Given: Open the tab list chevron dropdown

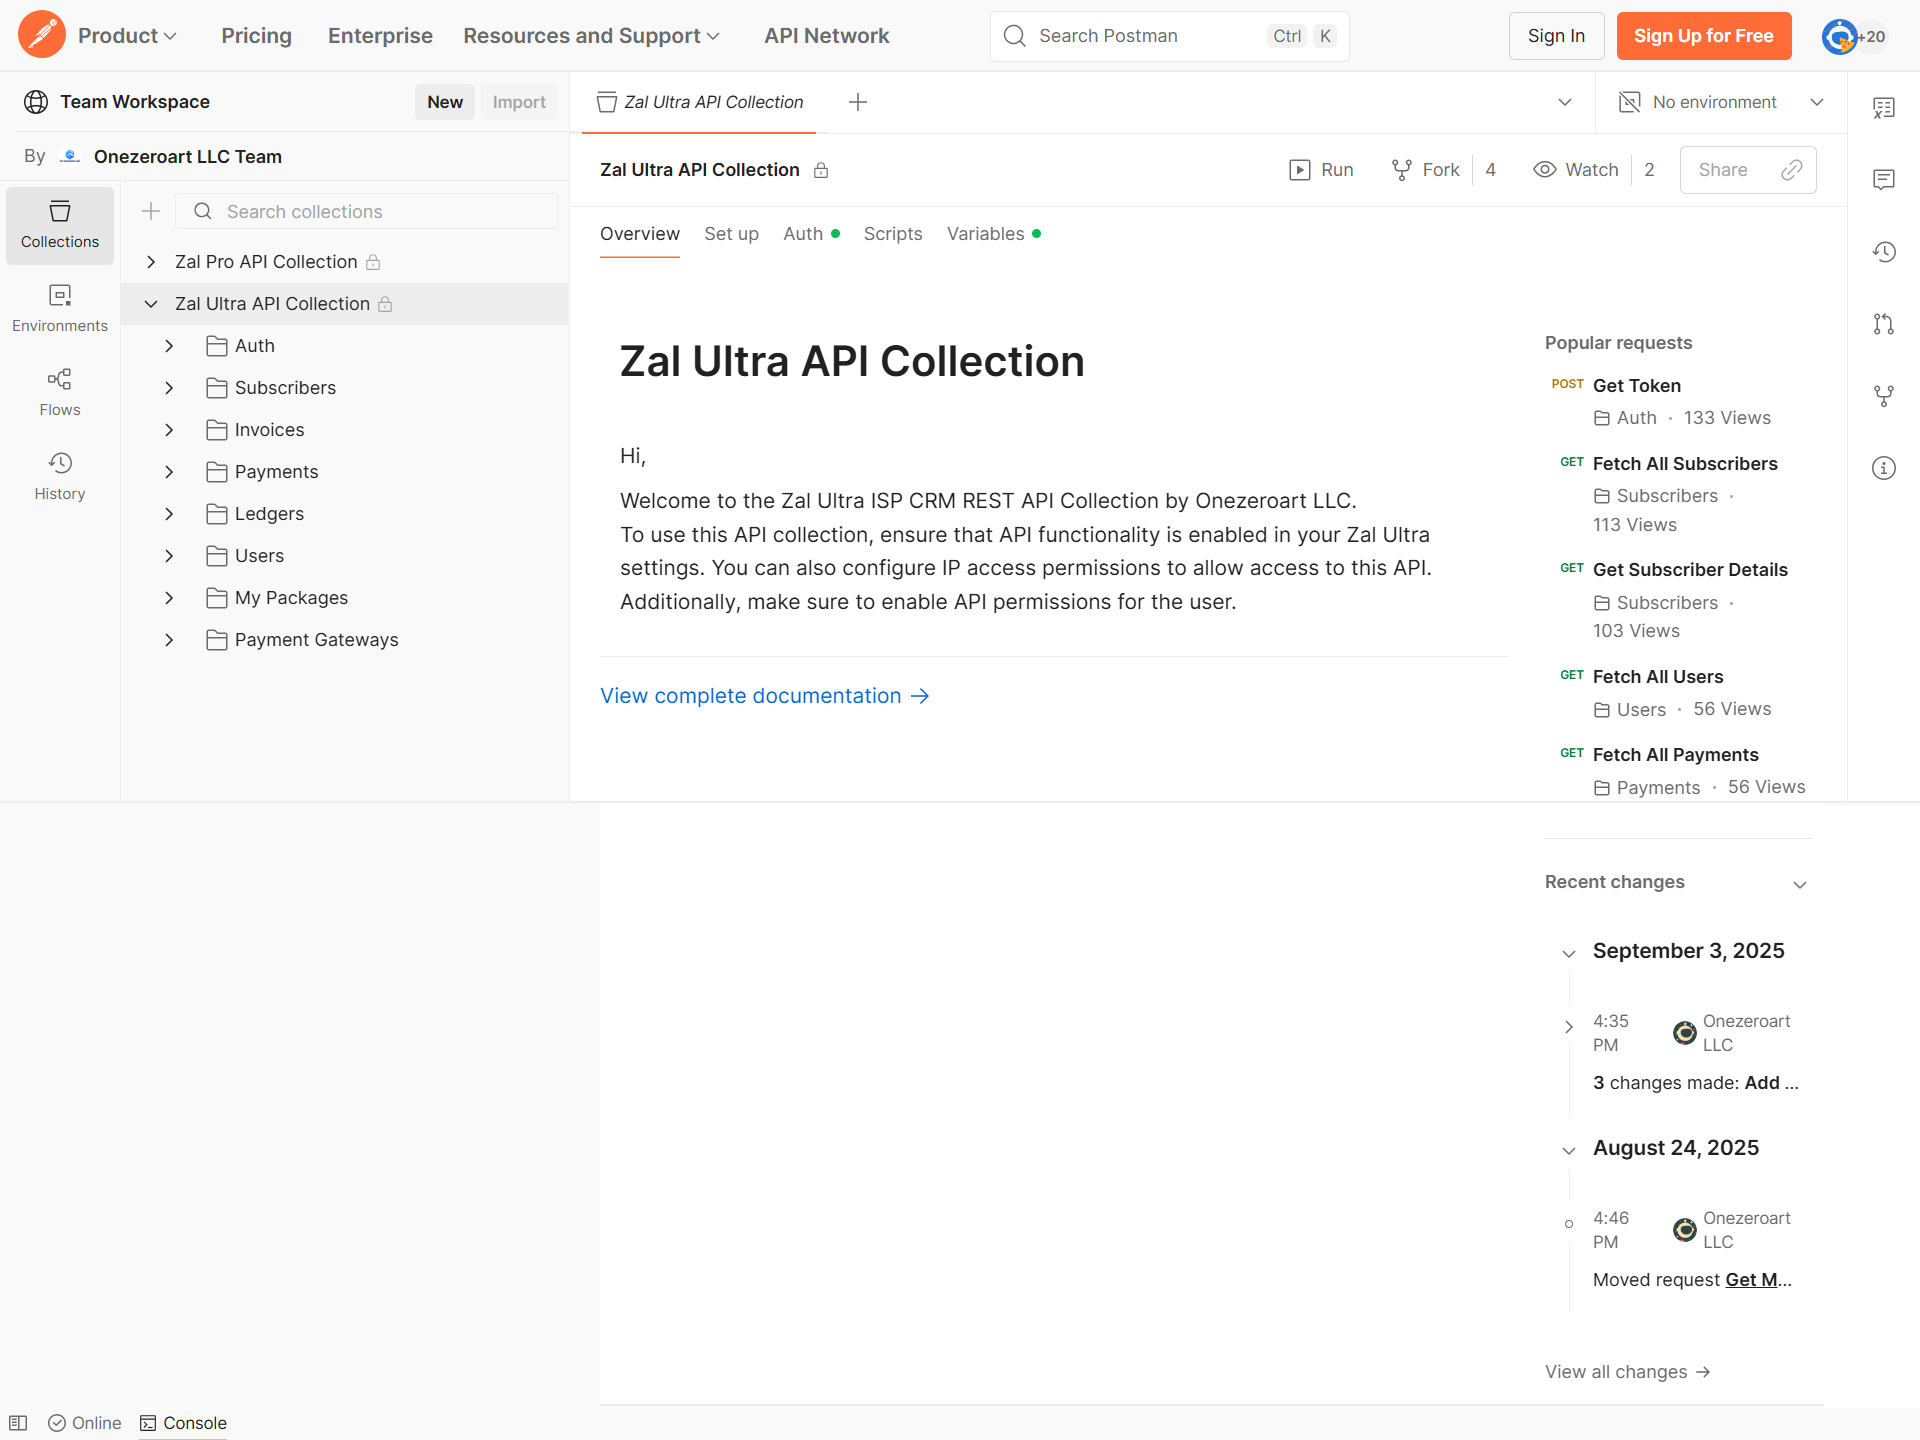Looking at the screenshot, I should (1565, 102).
